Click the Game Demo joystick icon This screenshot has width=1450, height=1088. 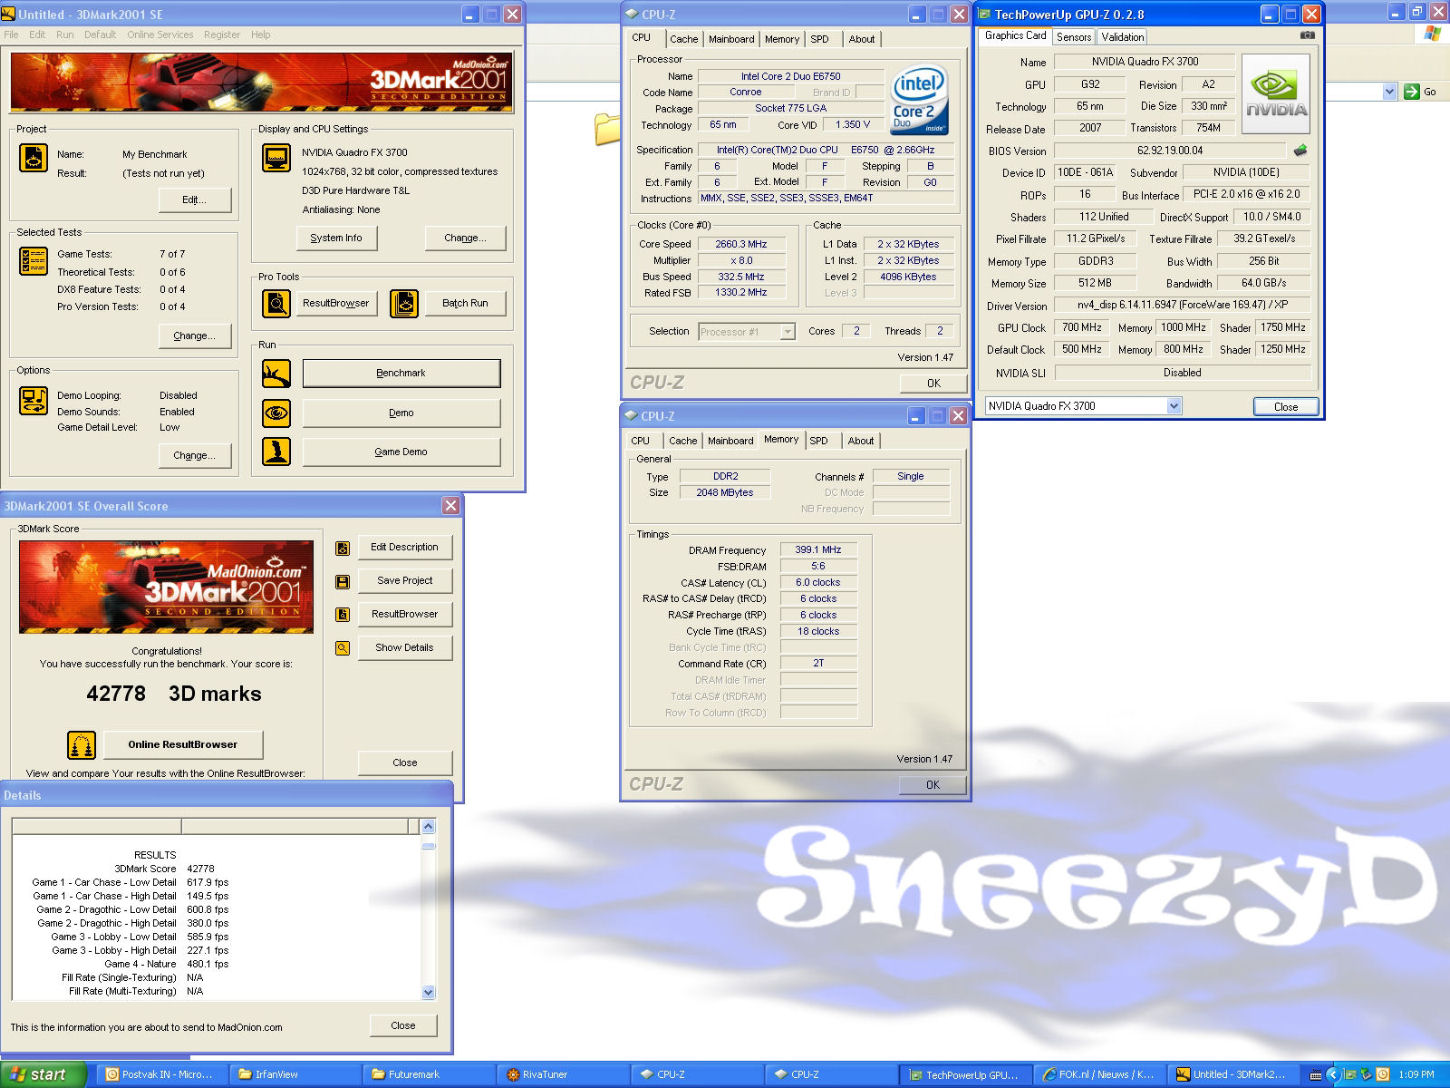click(x=276, y=451)
